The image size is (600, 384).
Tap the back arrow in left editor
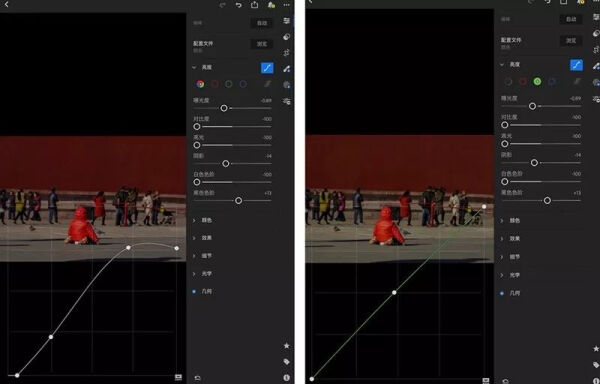[6, 5]
